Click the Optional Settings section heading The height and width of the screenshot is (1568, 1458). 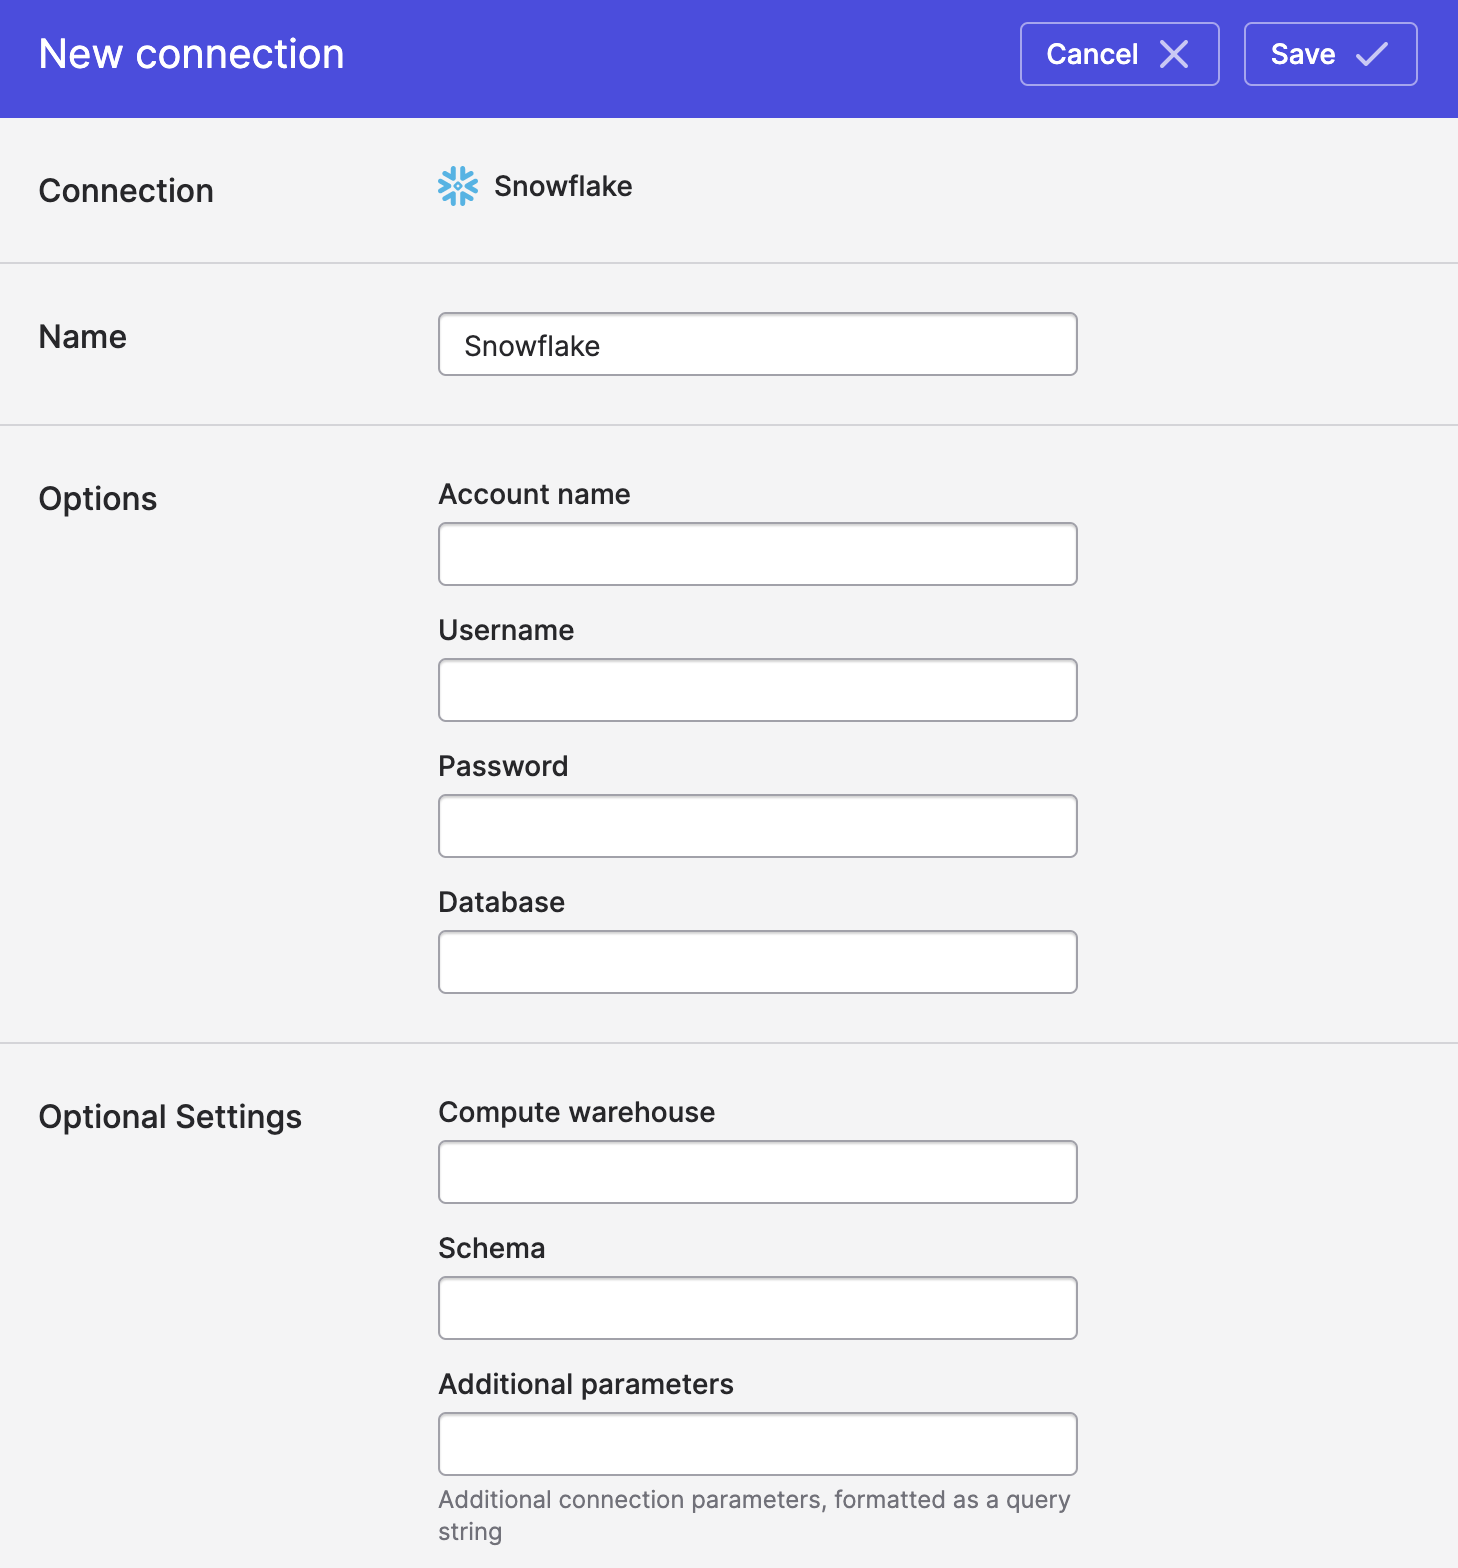(170, 1117)
